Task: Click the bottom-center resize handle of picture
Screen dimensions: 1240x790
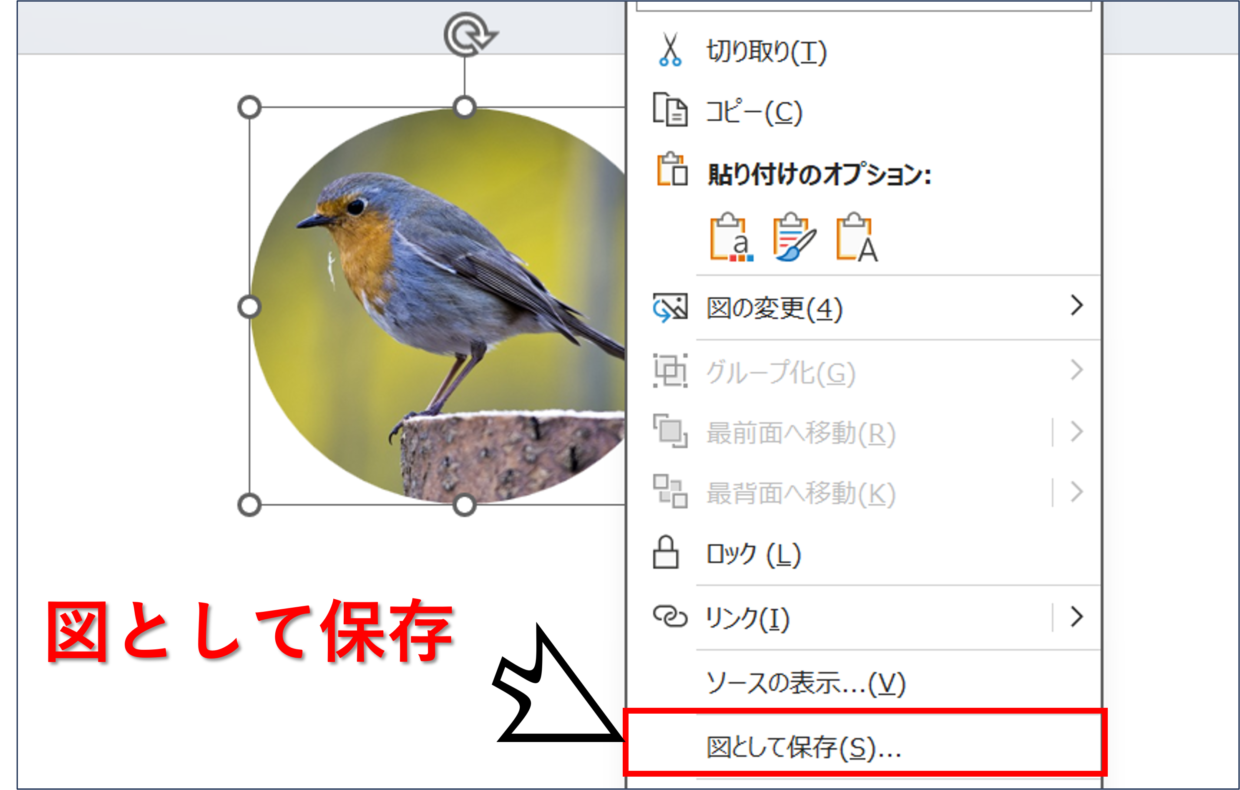Action: (x=465, y=505)
